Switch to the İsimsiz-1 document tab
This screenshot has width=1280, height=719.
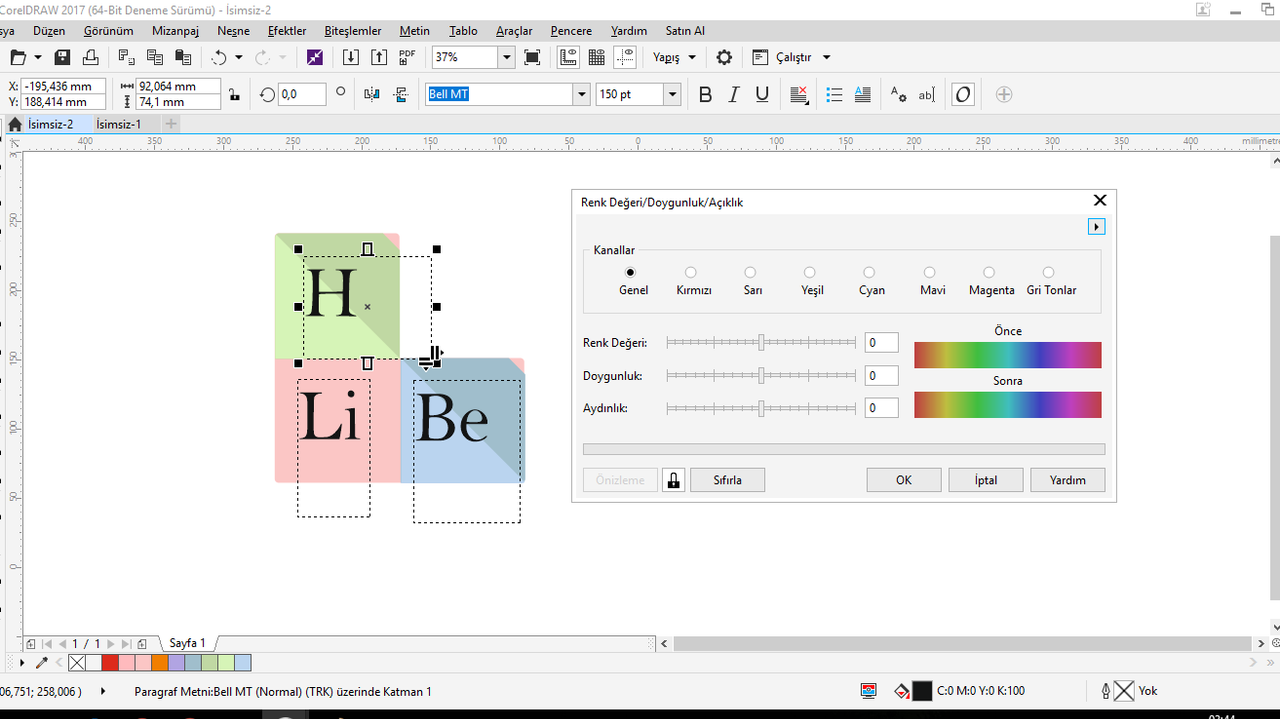point(118,124)
